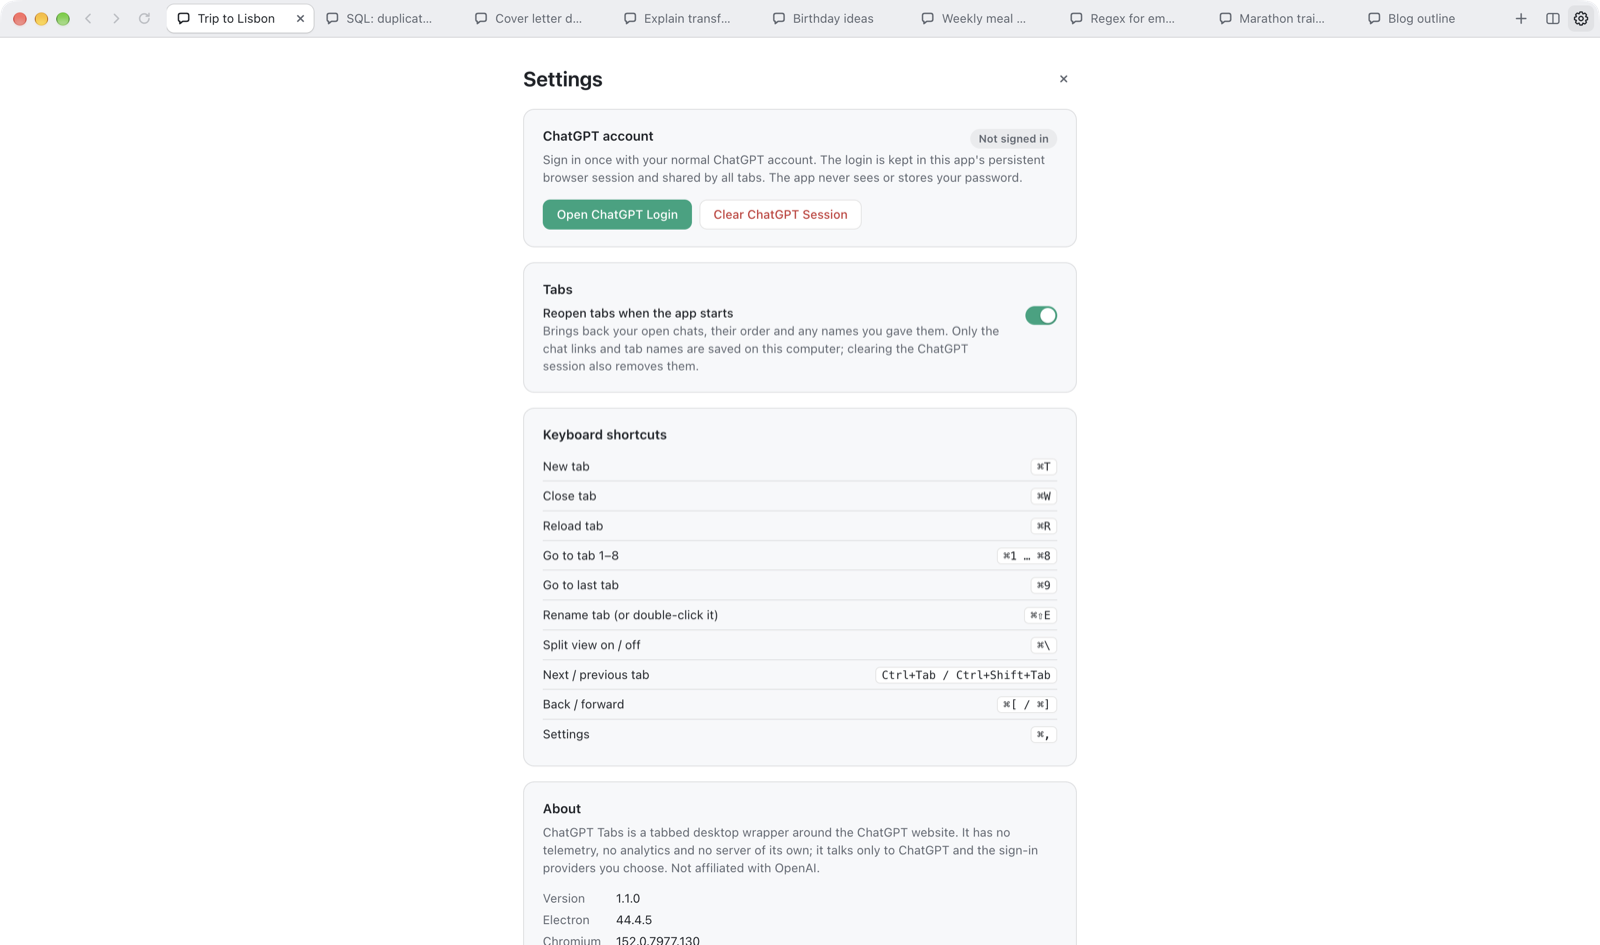Image resolution: width=1600 pixels, height=945 pixels.
Task: Open a new tab with plus icon
Action: click(1521, 19)
